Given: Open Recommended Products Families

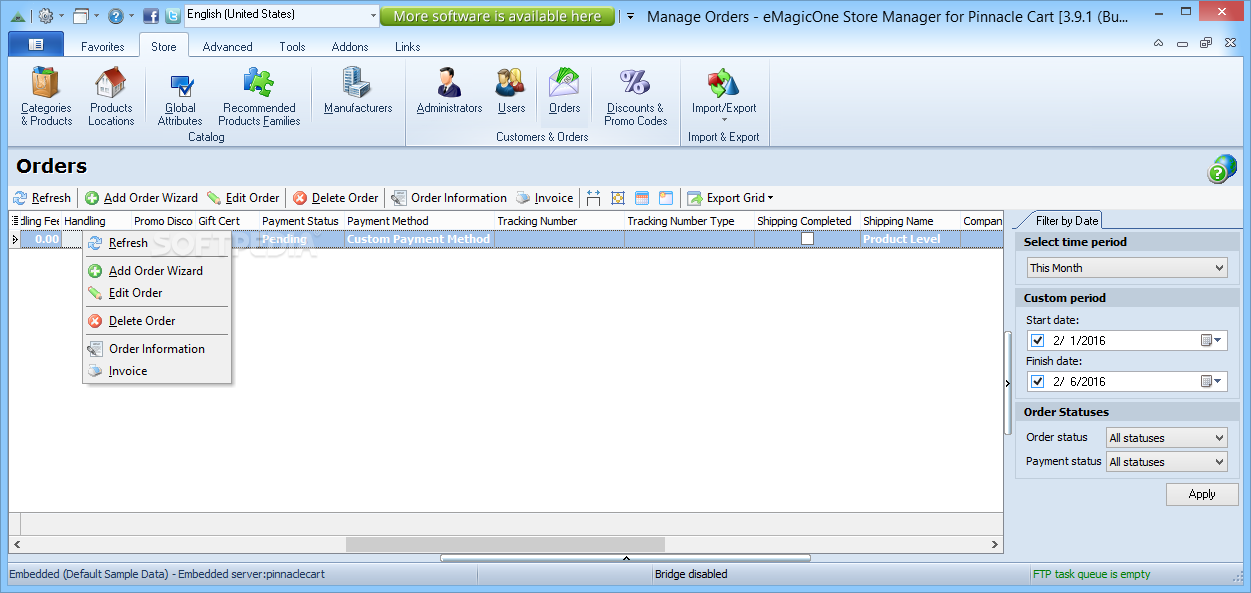Looking at the screenshot, I should click(259, 97).
